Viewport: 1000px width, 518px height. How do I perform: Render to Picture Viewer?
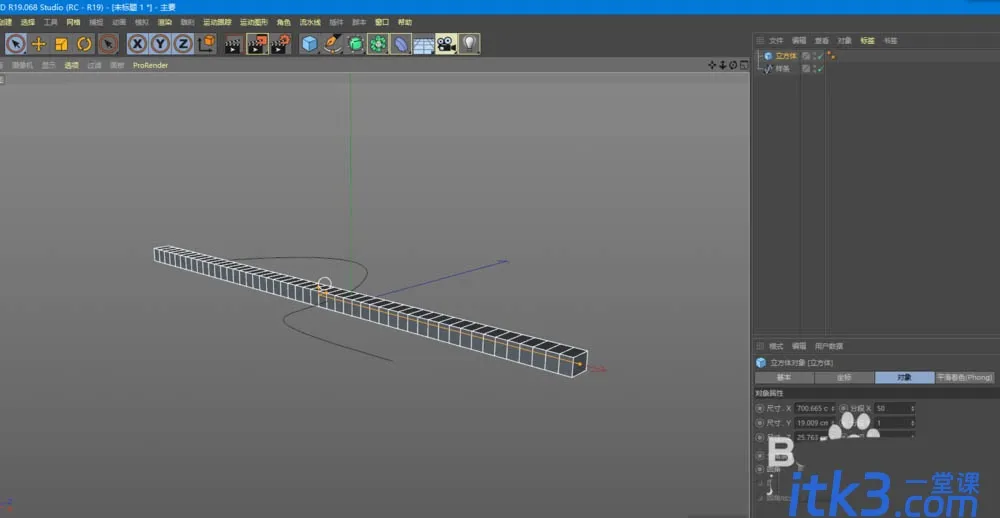pos(257,44)
